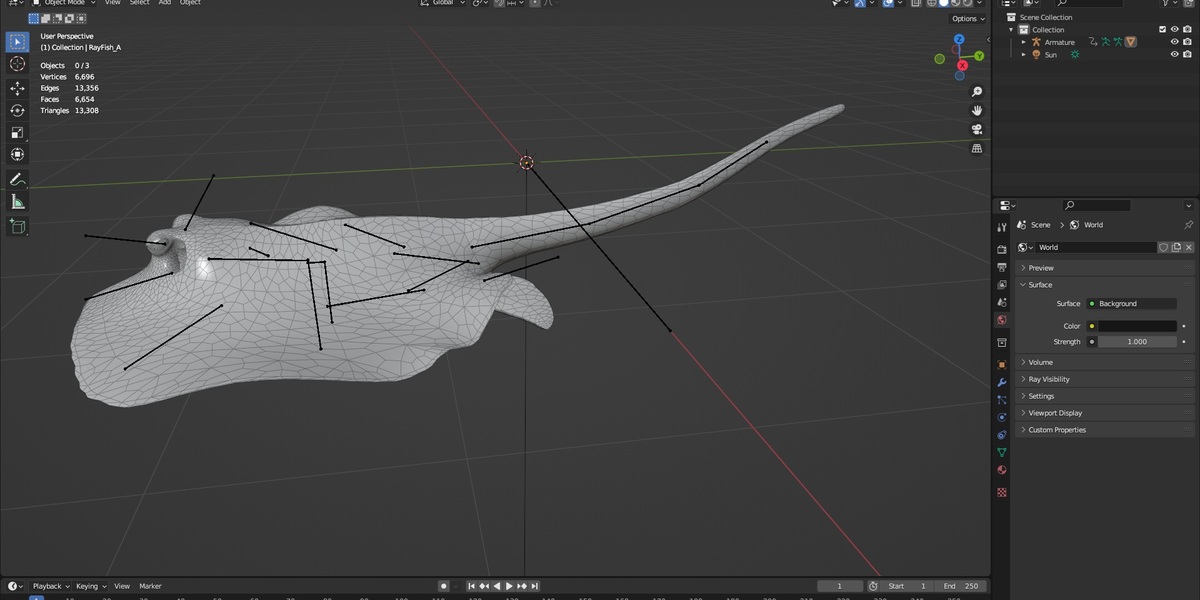This screenshot has height=600, width=1200.
Task: Open the Modifiers wrench tab
Action: pos(1002,383)
